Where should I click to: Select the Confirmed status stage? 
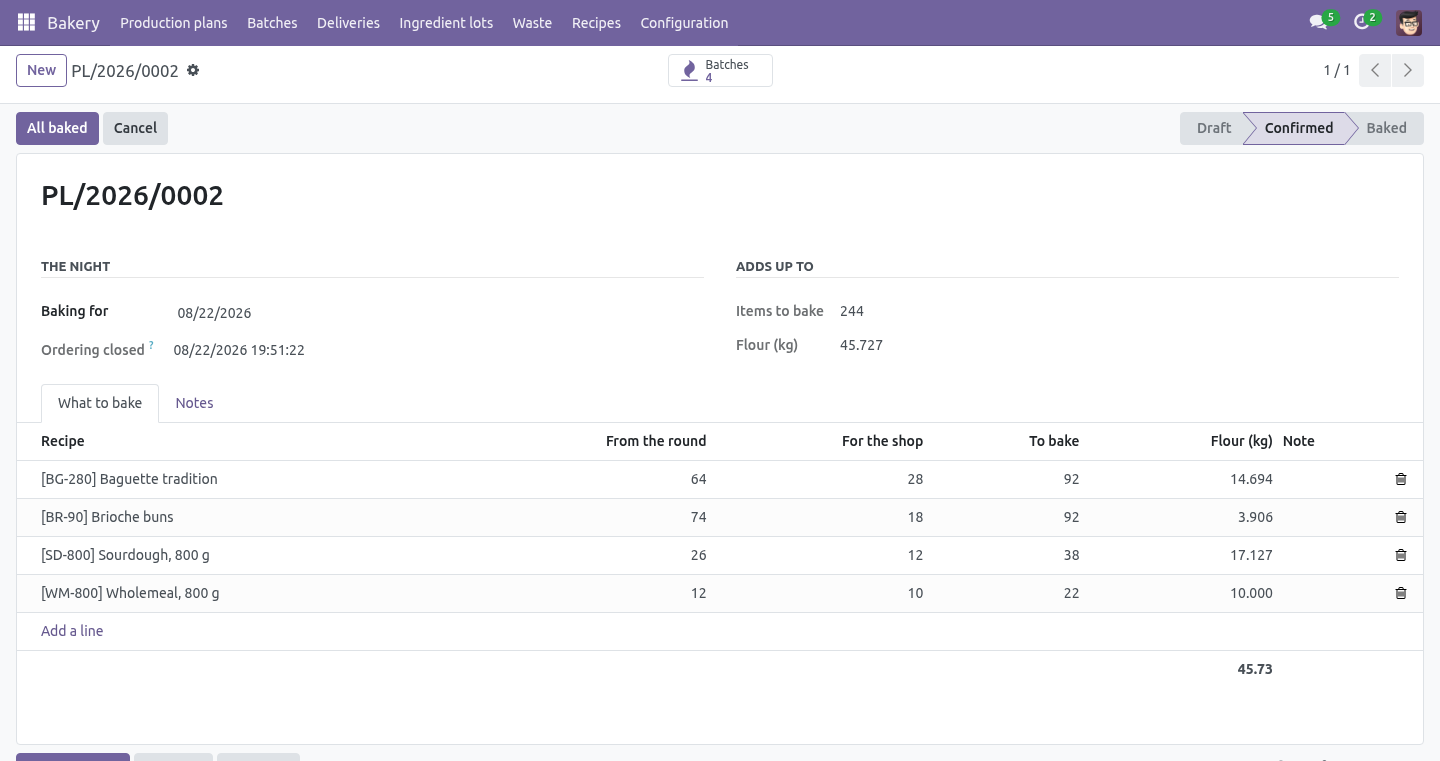tap(1298, 128)
